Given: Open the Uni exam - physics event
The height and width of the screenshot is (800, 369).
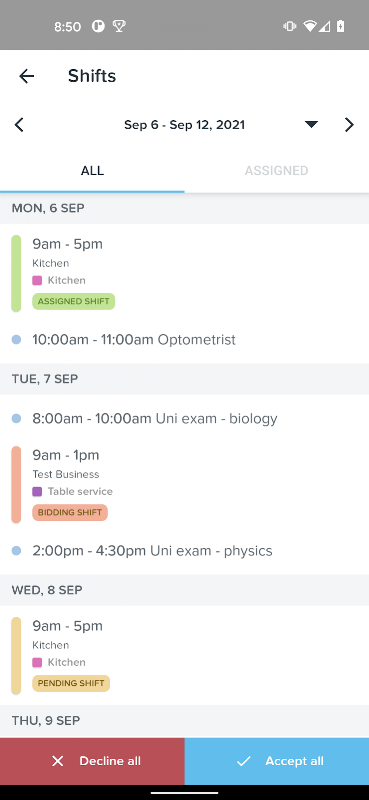Looking at the screenshot, I should click(184, 551).
